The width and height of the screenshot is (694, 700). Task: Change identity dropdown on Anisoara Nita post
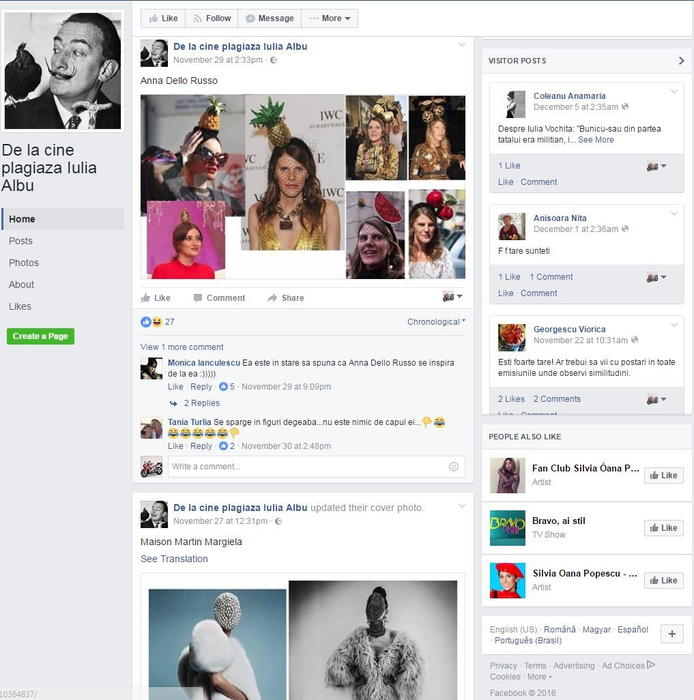[657, 277]
